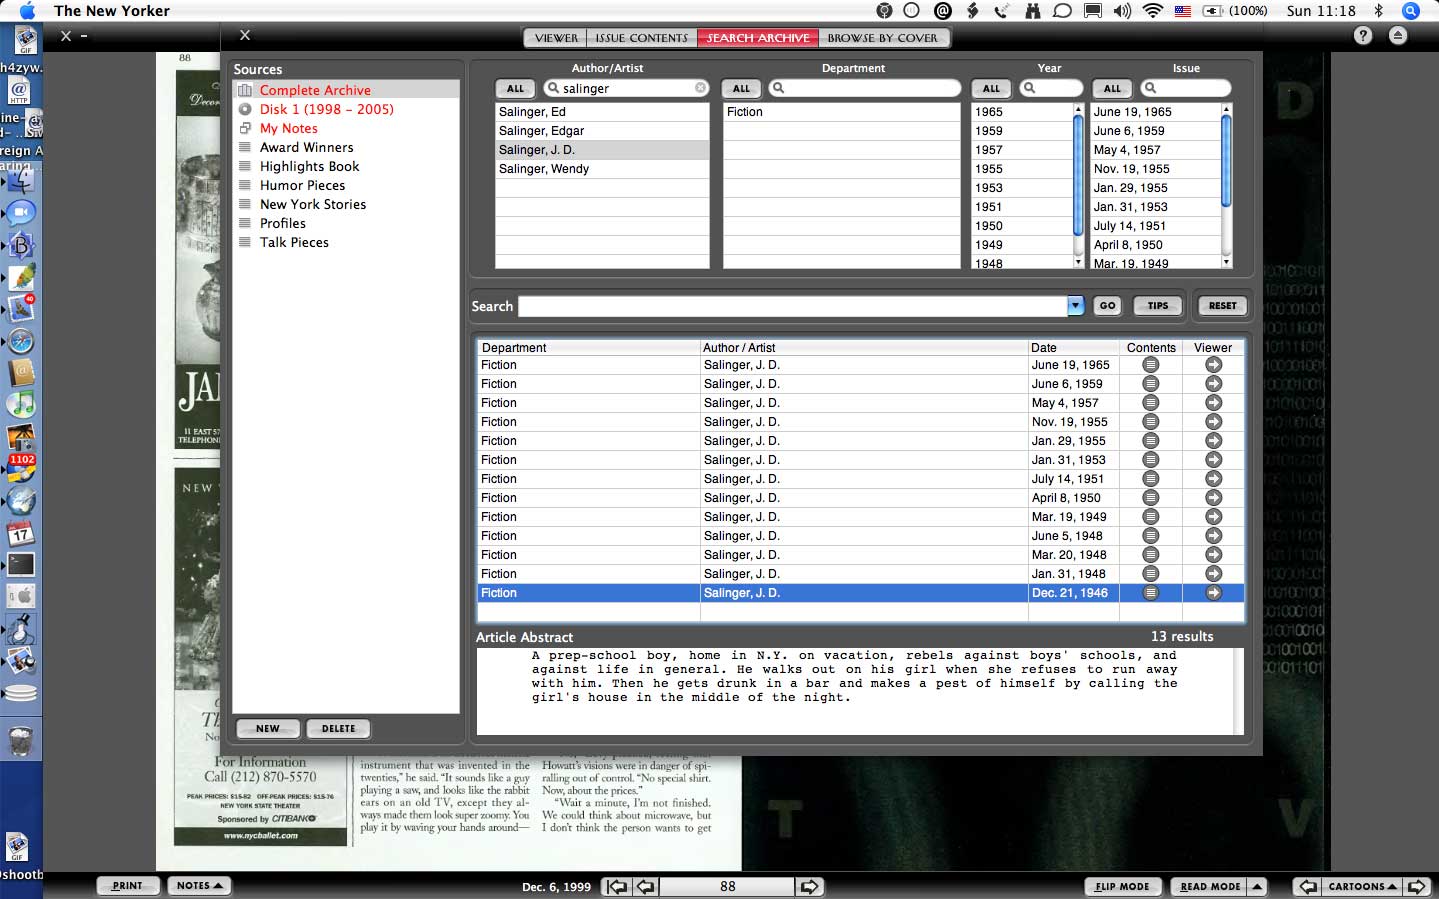Click ALL button for Department

[742, 88]
